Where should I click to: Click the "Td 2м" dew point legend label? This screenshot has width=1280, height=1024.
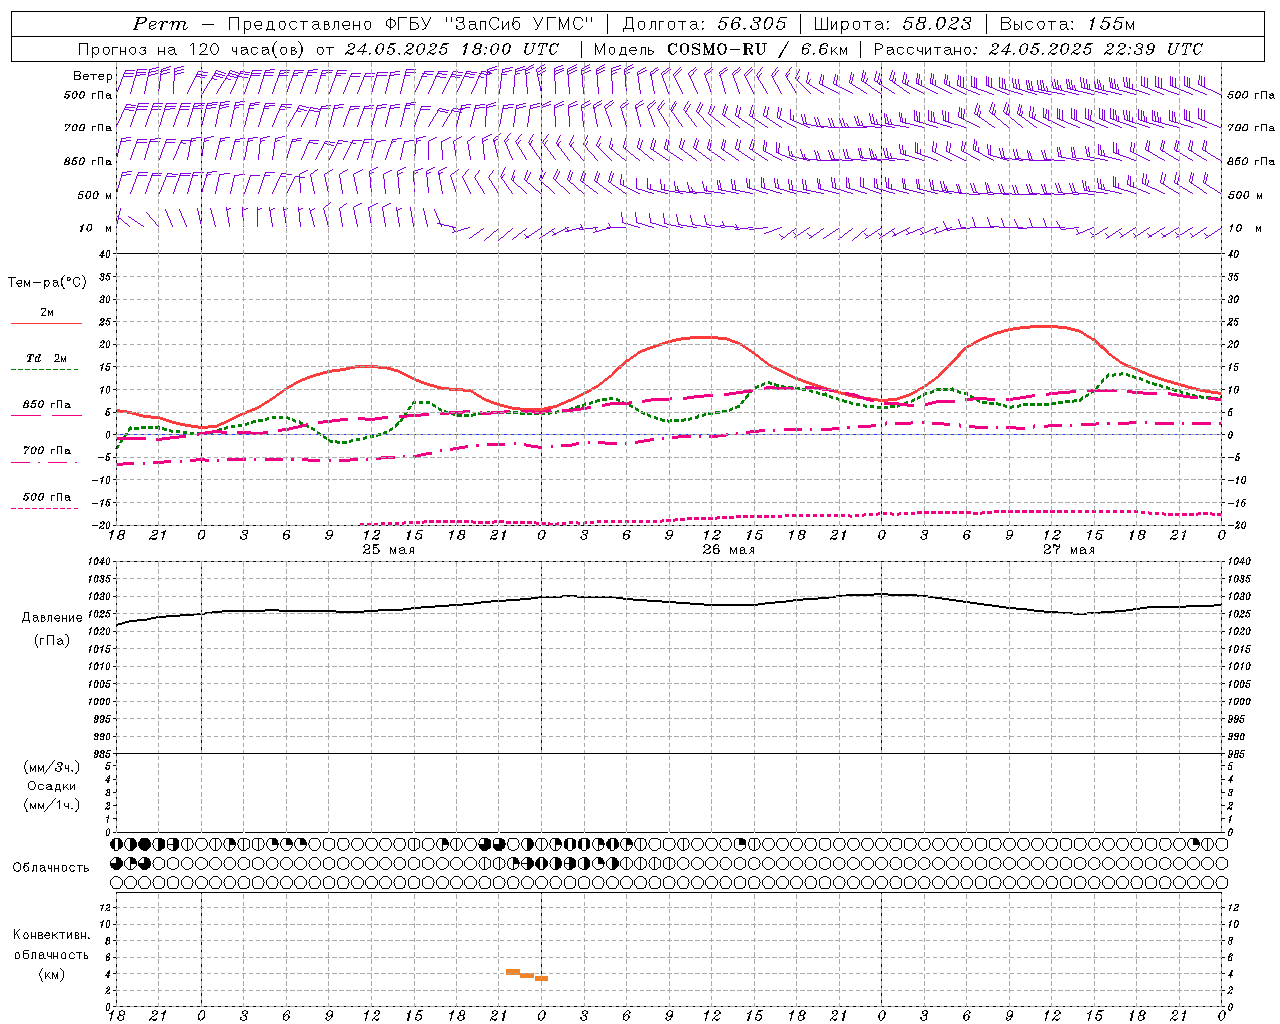click(46, 358)
